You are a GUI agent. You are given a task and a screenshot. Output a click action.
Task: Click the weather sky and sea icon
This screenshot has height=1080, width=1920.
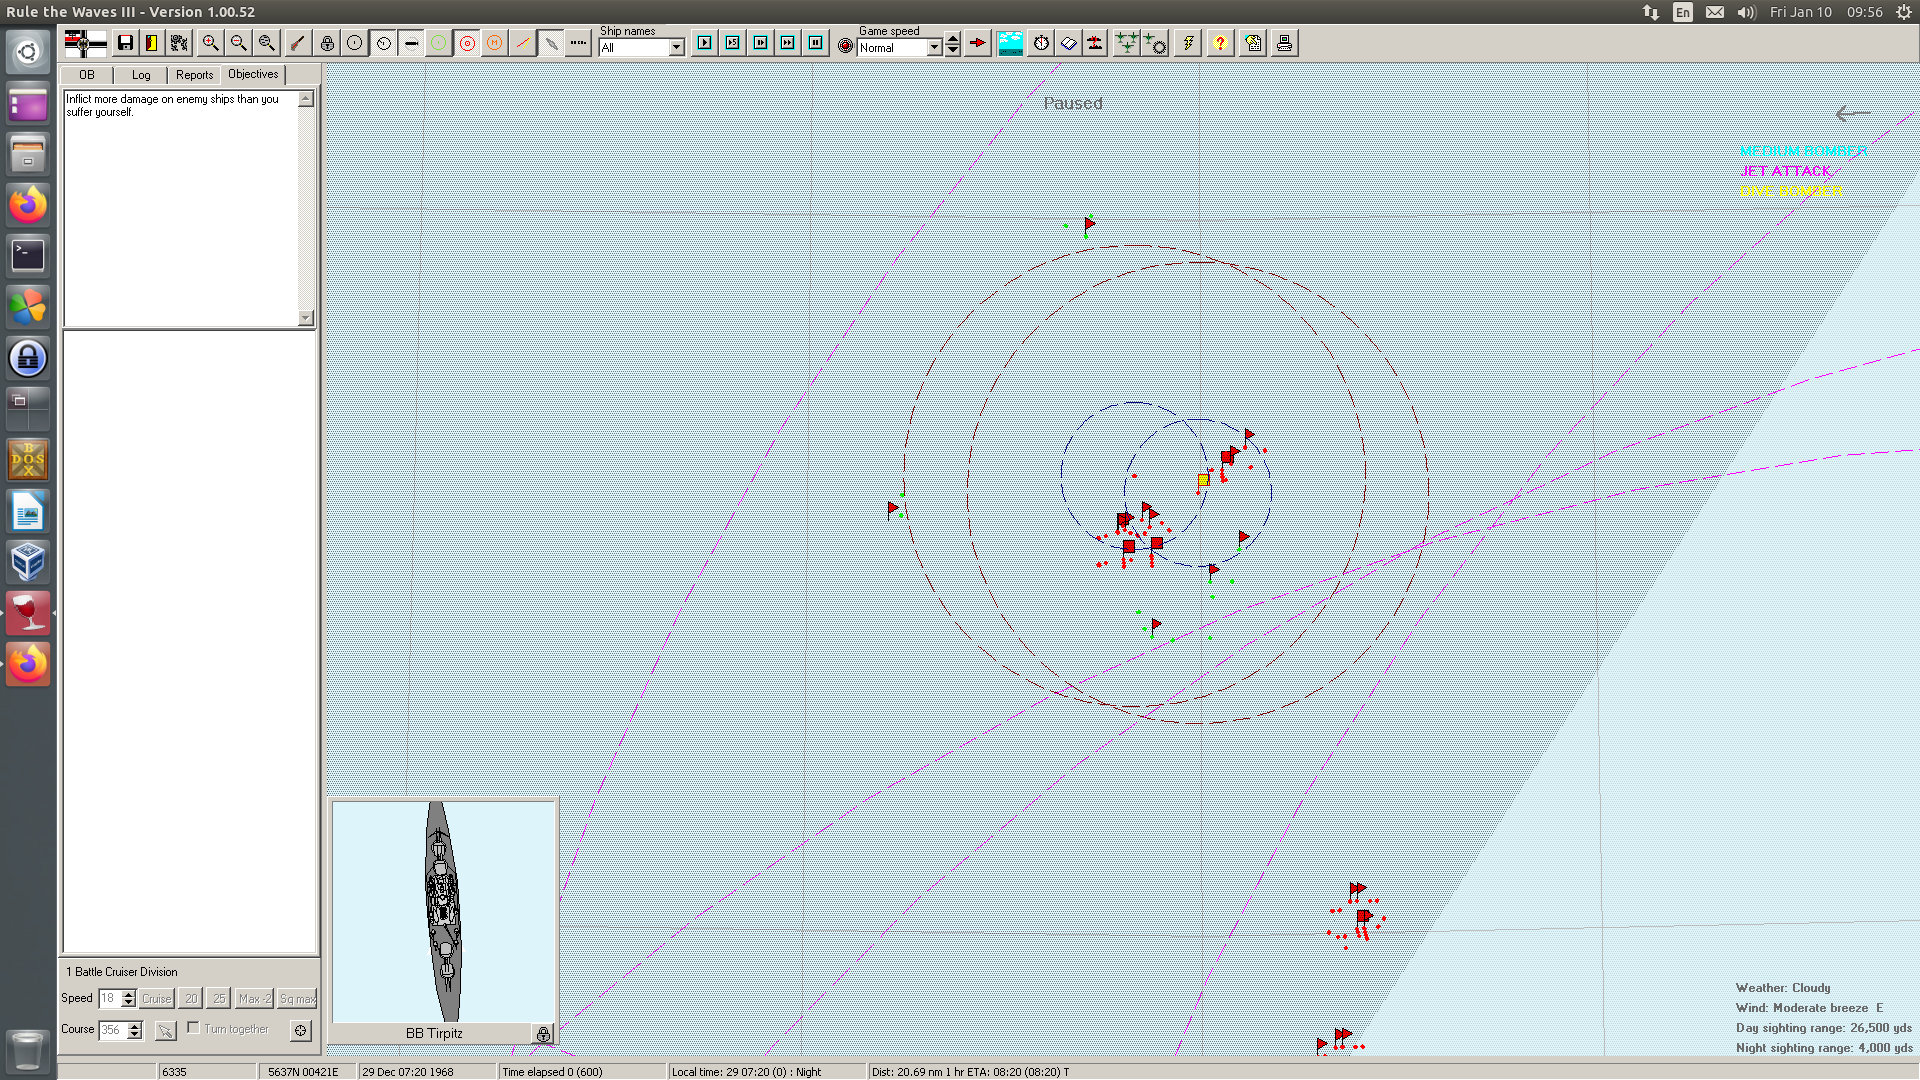click(x=1011, y=43)
